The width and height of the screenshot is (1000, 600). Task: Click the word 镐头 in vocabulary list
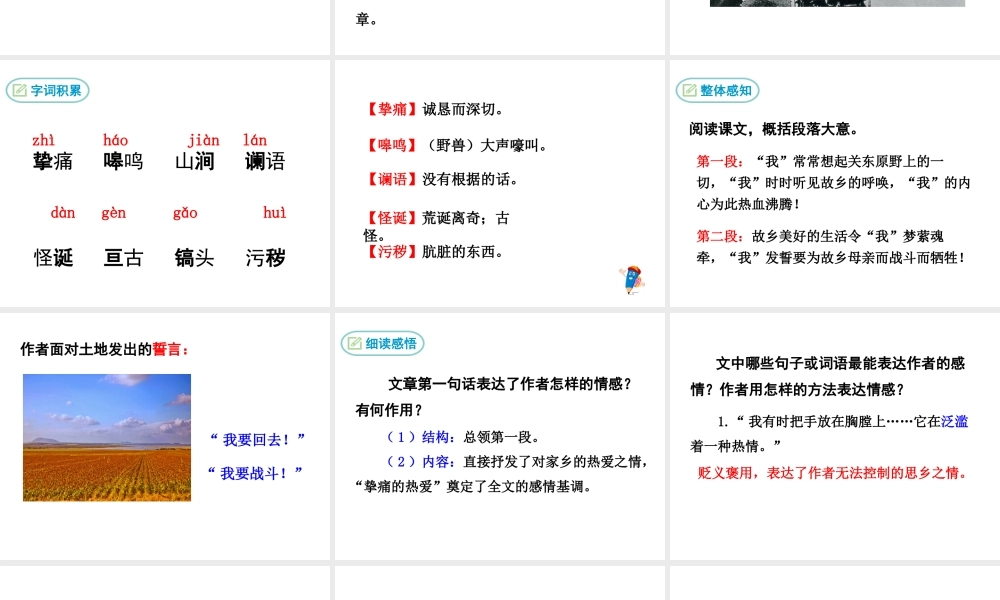pos(195,258)
